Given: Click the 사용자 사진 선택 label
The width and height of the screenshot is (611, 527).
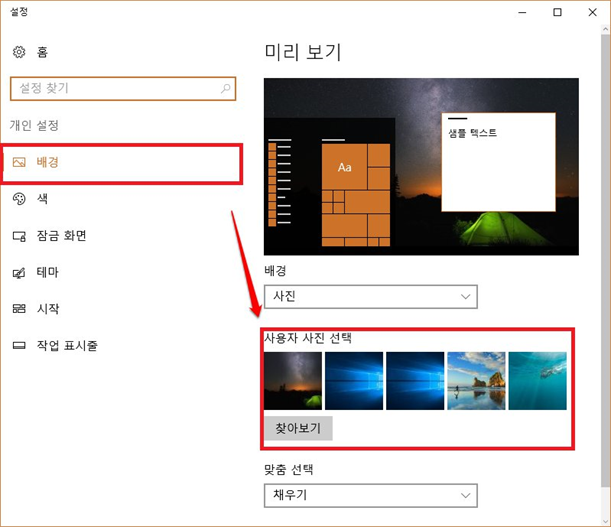Looking at the screenshot, I should click(x=308, y=338).
